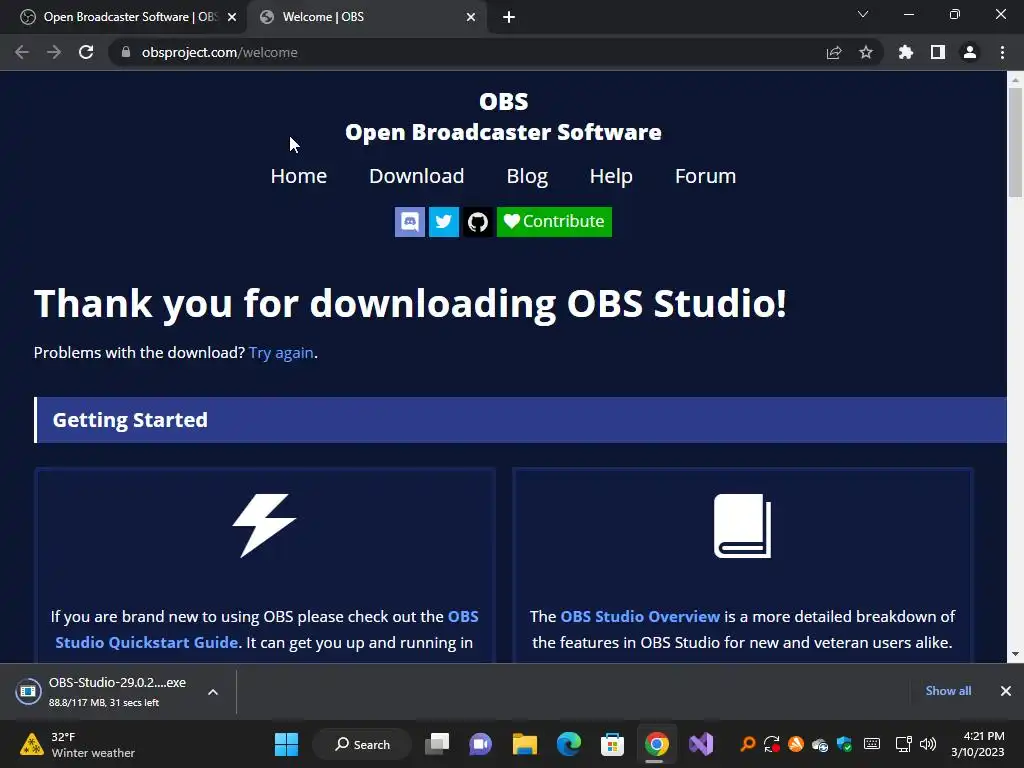Open the clock and date panel

(x=978, y=744)
